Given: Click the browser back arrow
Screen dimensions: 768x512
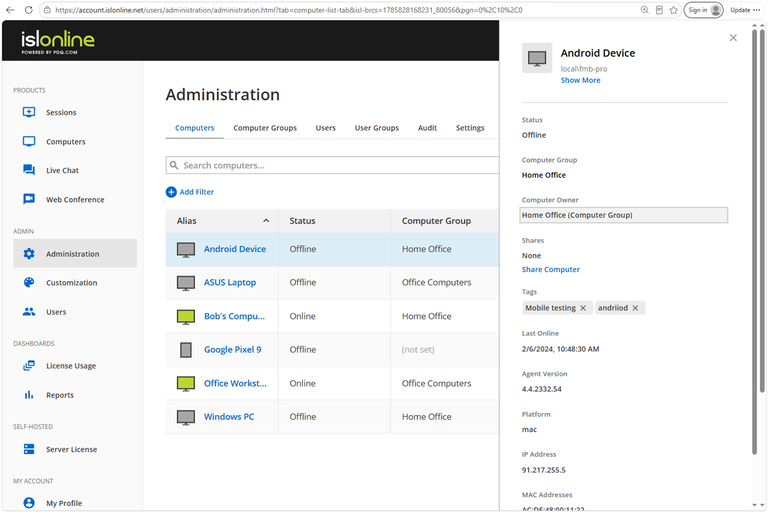Looking at the screenshot, I should 10,10.
